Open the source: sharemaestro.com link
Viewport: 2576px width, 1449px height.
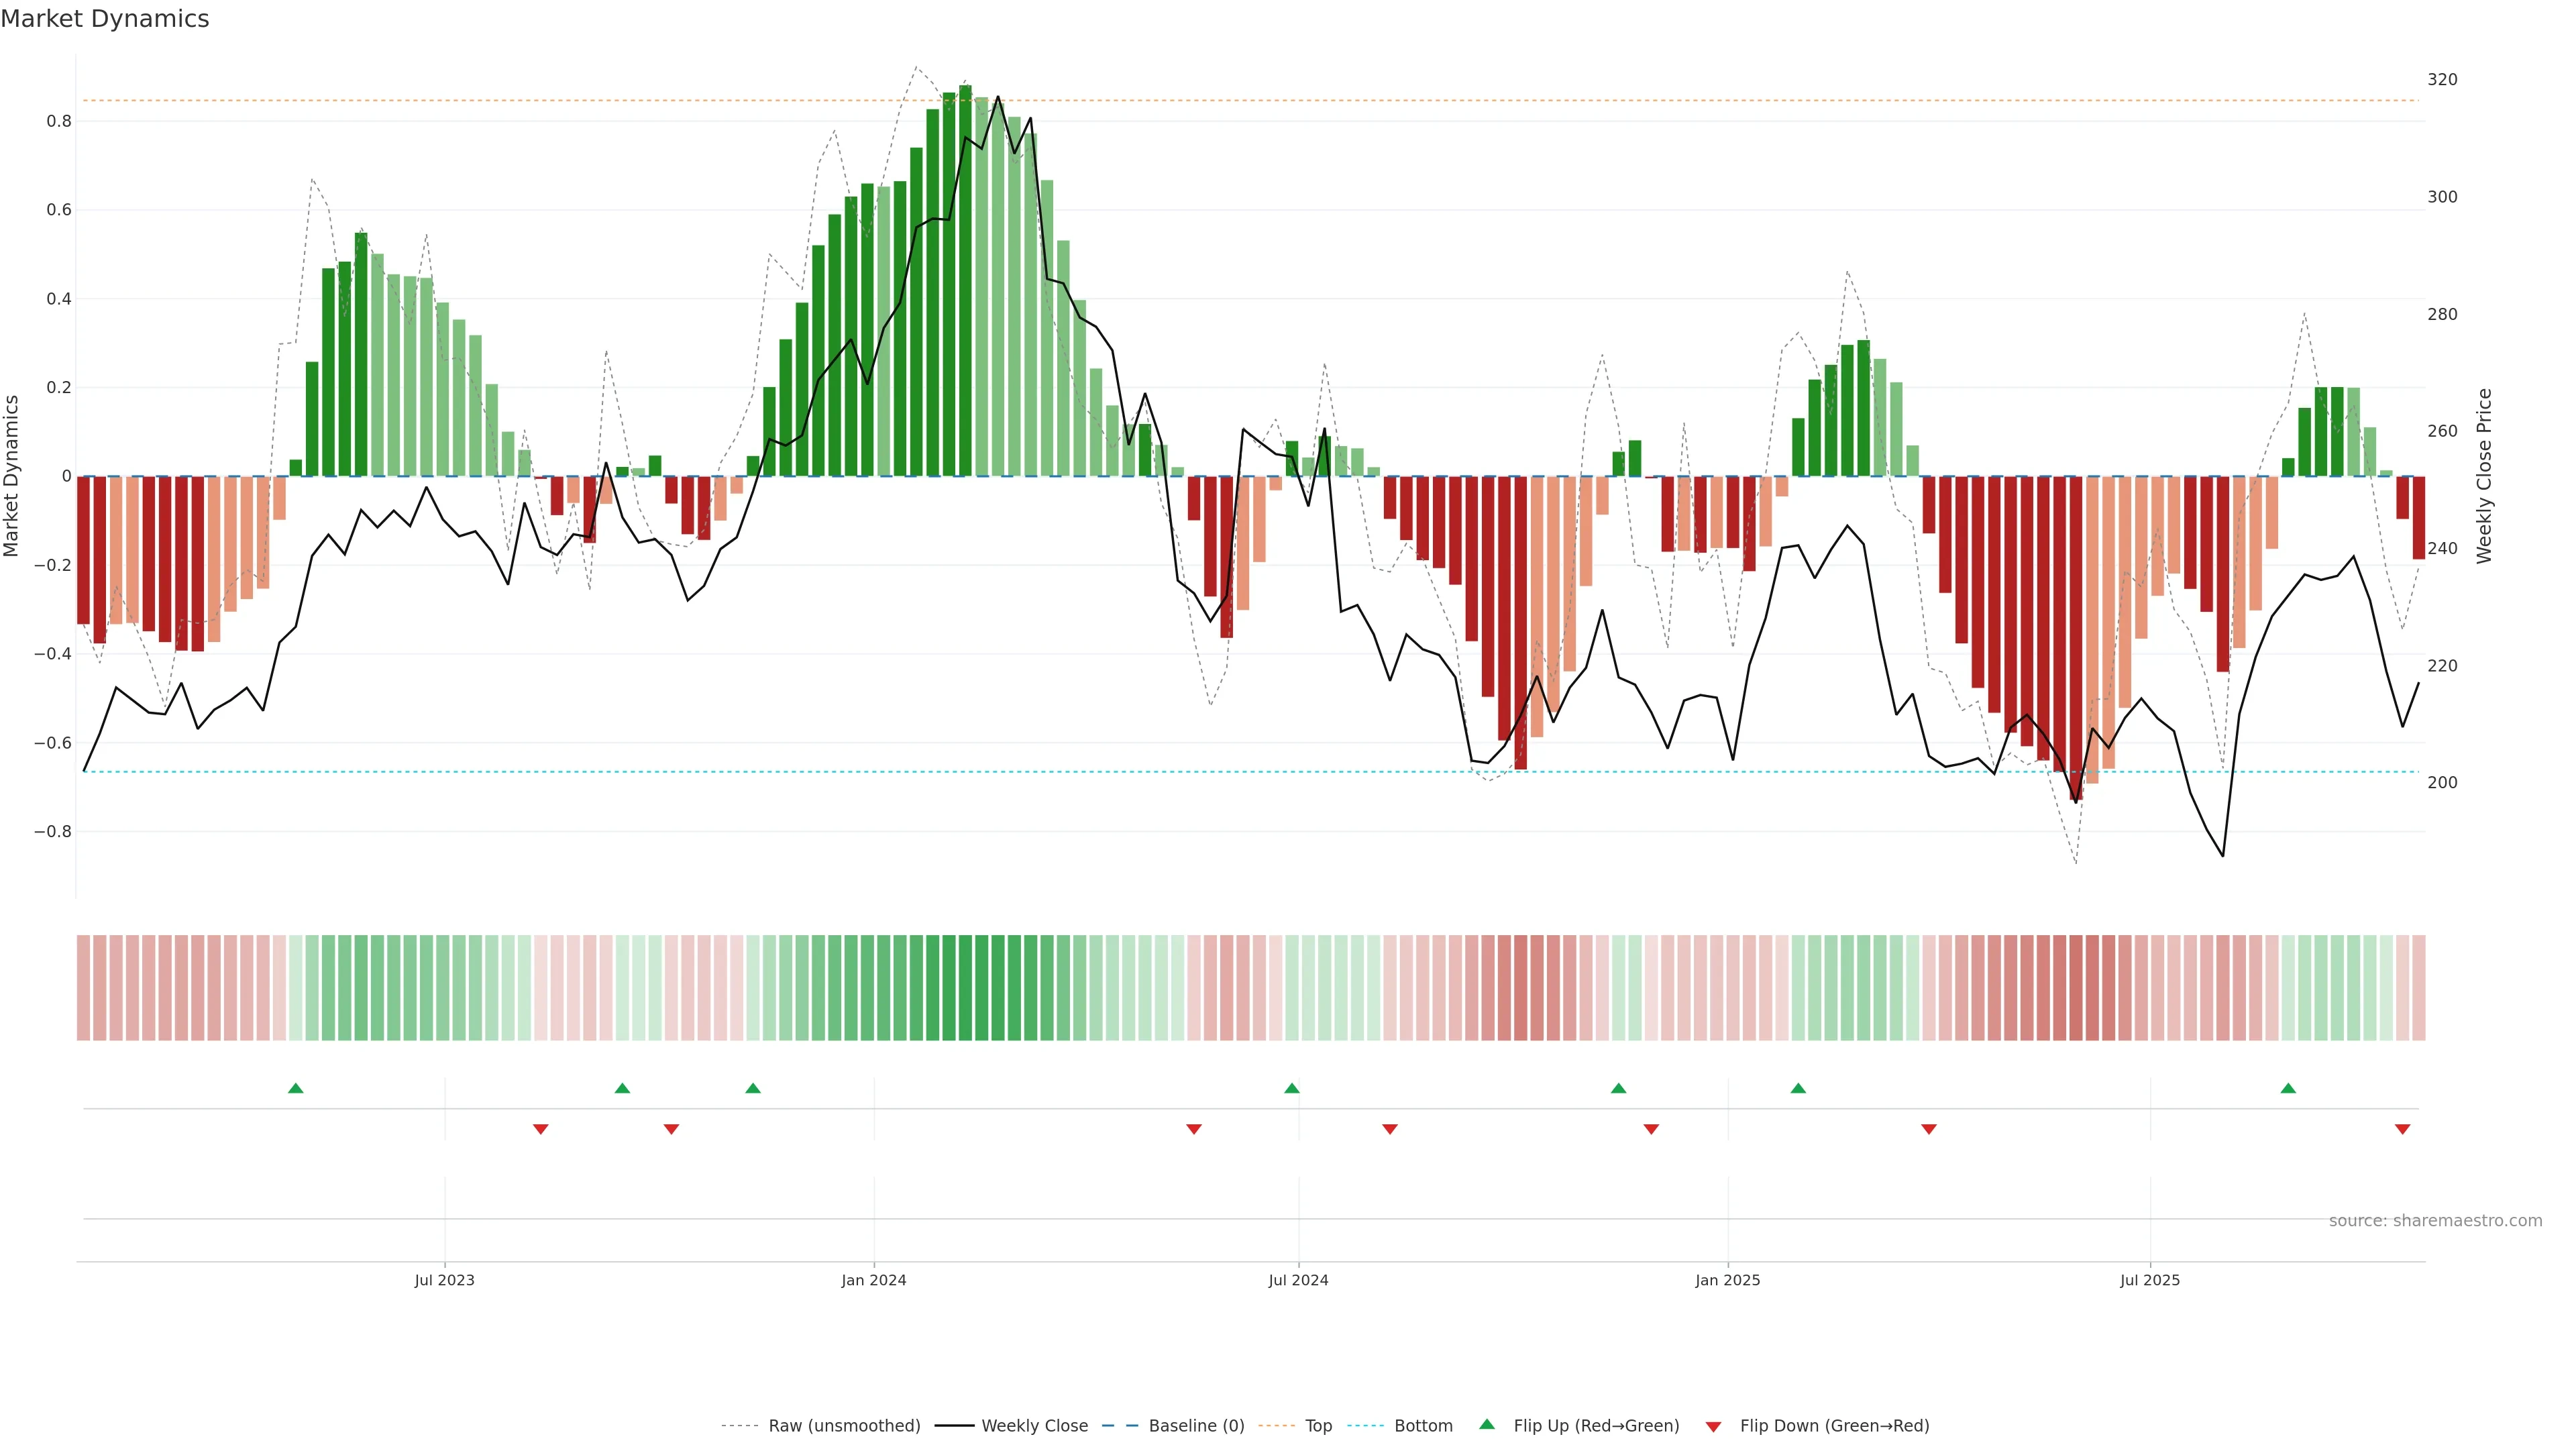(x=2435, y=1220)
